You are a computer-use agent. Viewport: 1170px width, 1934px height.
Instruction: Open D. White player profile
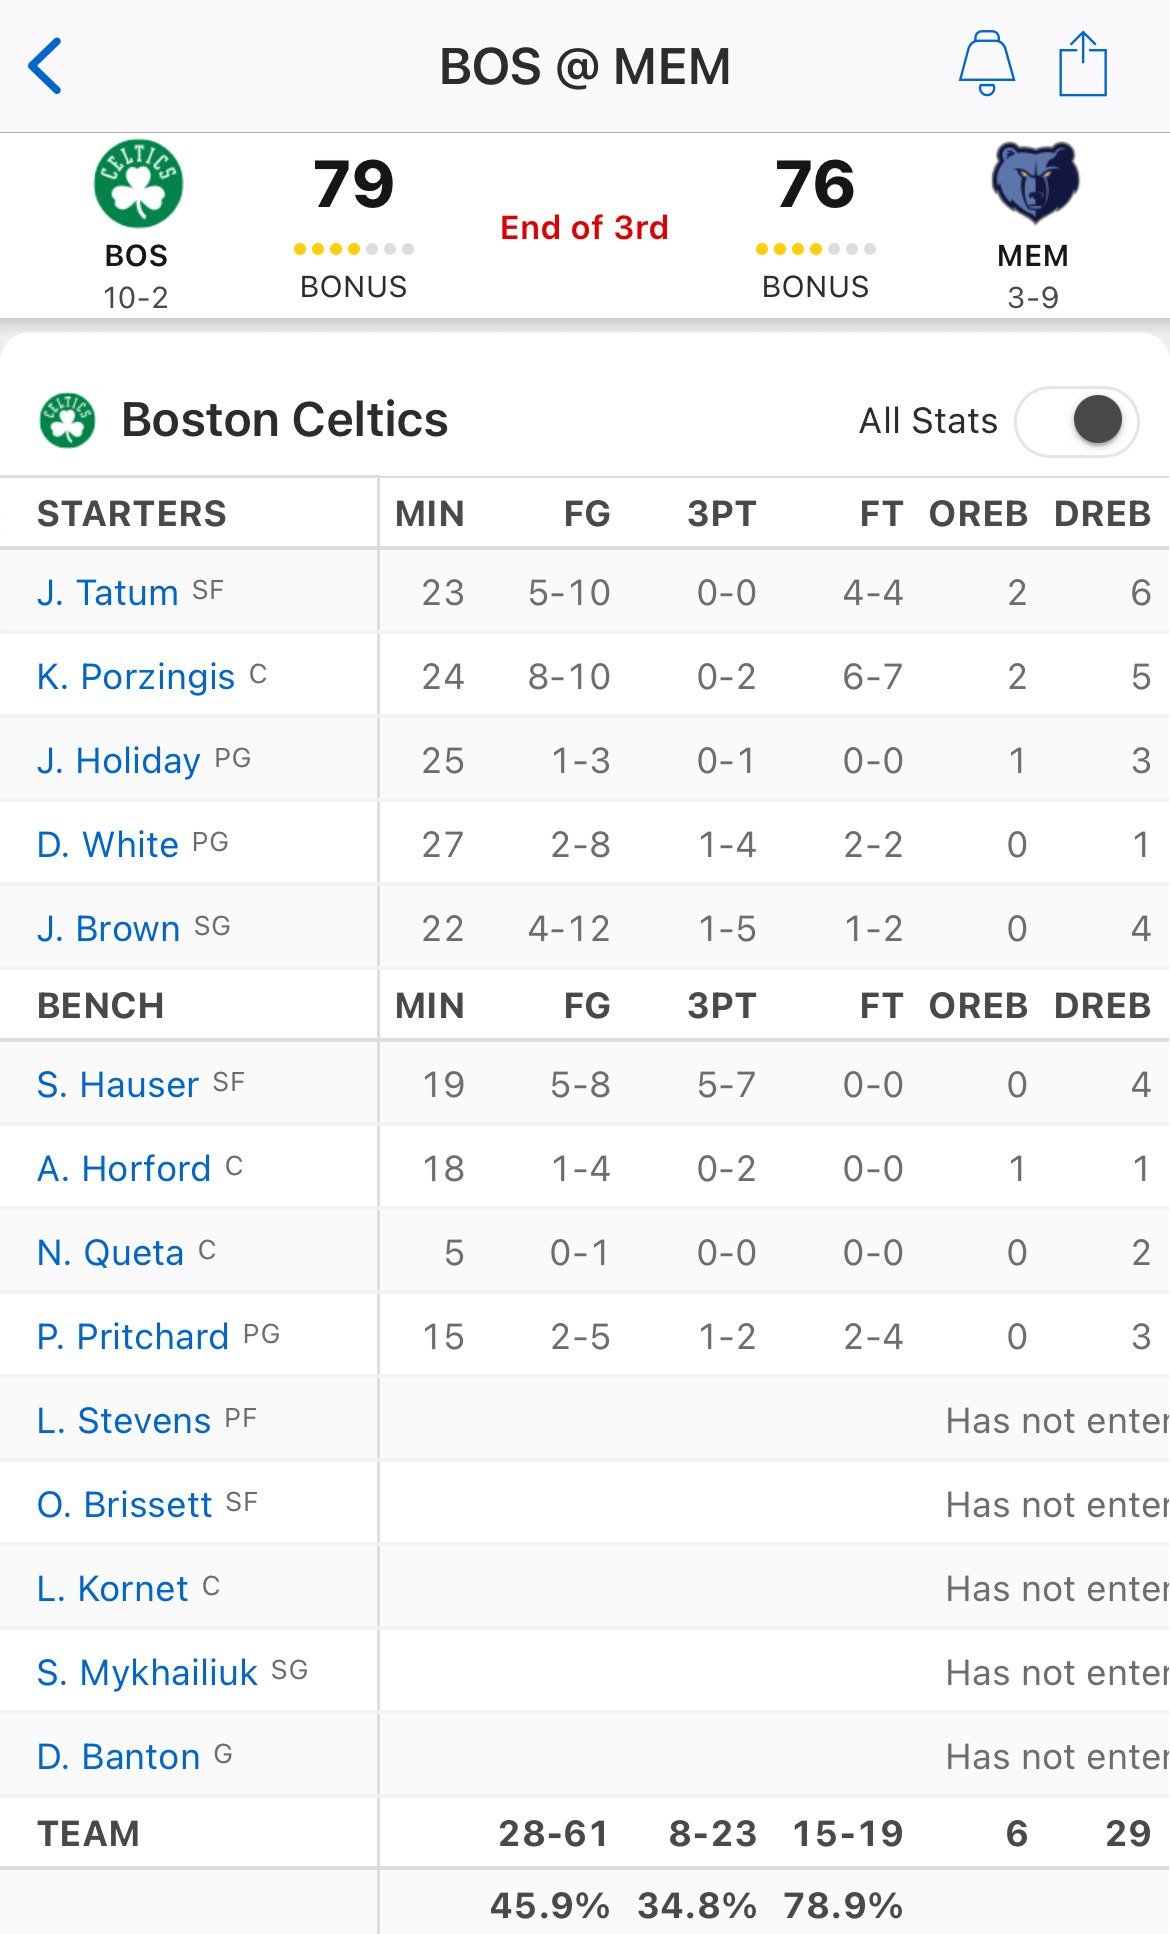108,844
